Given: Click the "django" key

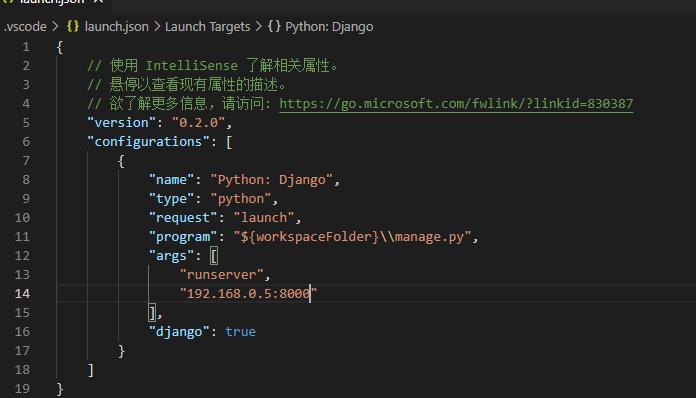Looking at the screenshot, I should [179, 332].
